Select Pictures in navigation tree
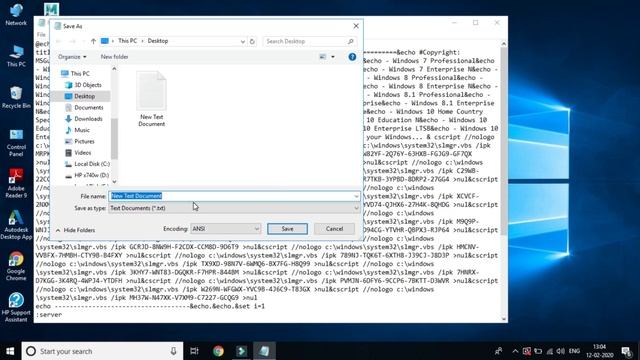This screenshot has height=360, width=640. [84, 142]
